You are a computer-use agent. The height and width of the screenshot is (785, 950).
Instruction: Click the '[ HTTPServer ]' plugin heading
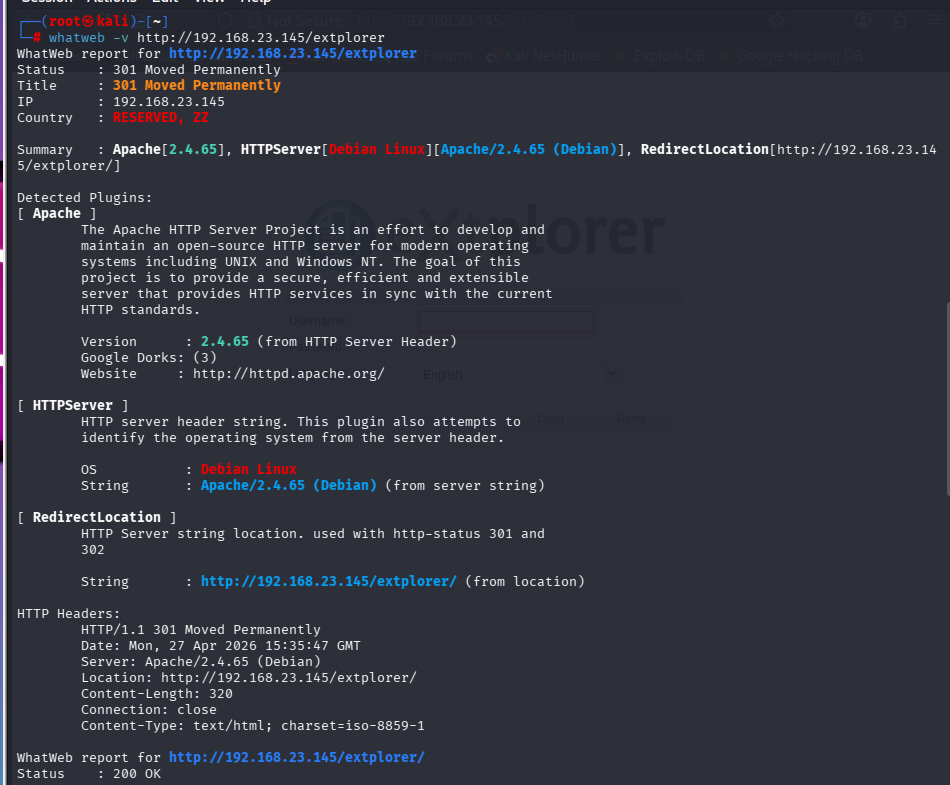coord(72,406)
